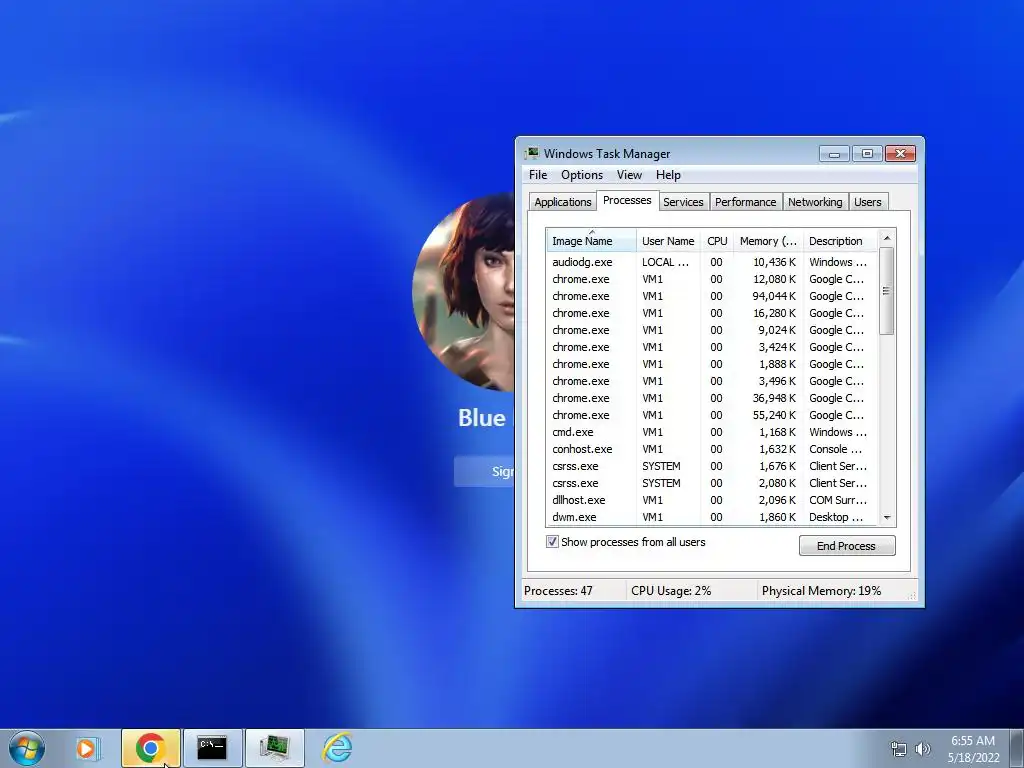Sort by CPU column header
Screen dimensions: 1024x768
tap(717, 240)
